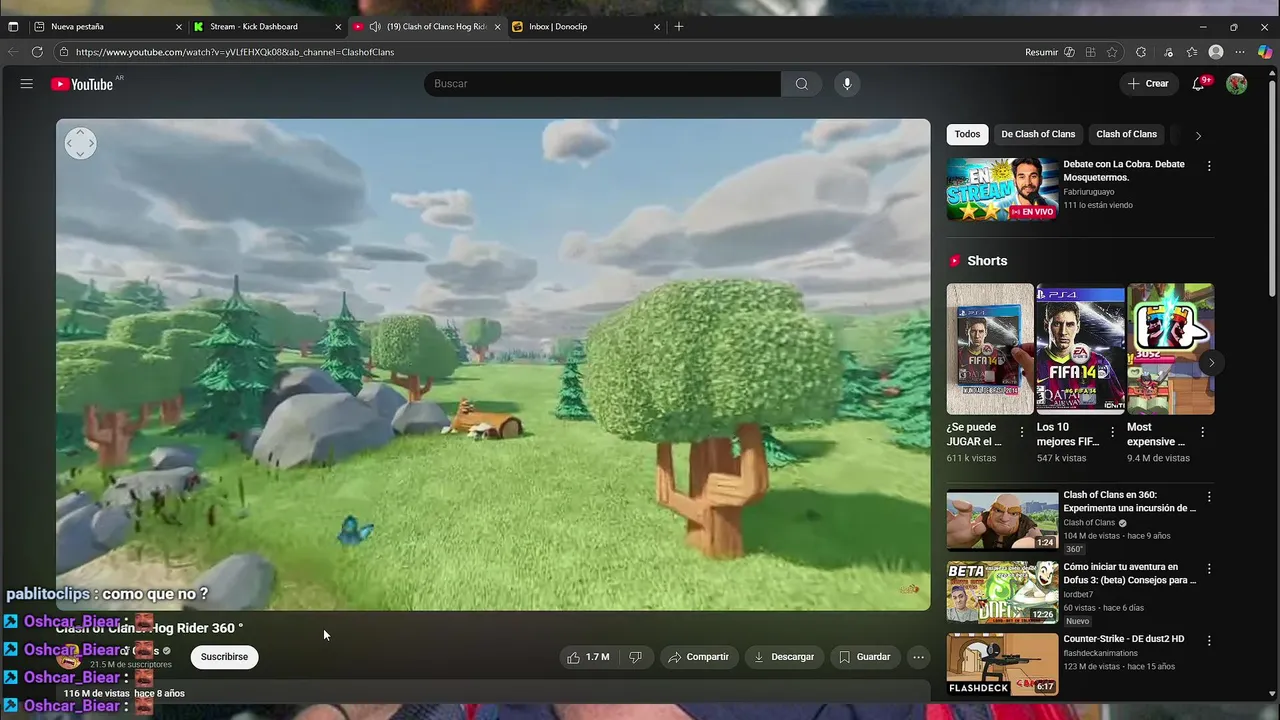Close the Clash of Clans: Hog Rider tab
Image resolution: width=1280 pixels, height=720 pixels.
point(497,27)
